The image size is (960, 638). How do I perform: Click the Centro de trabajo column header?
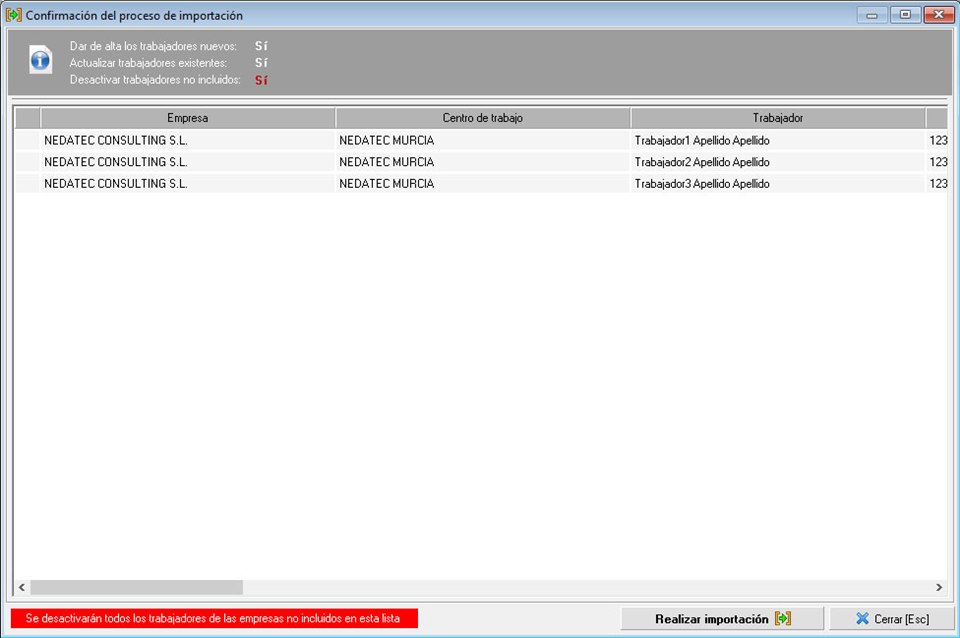pyautogui.click(x=482, y=118)
